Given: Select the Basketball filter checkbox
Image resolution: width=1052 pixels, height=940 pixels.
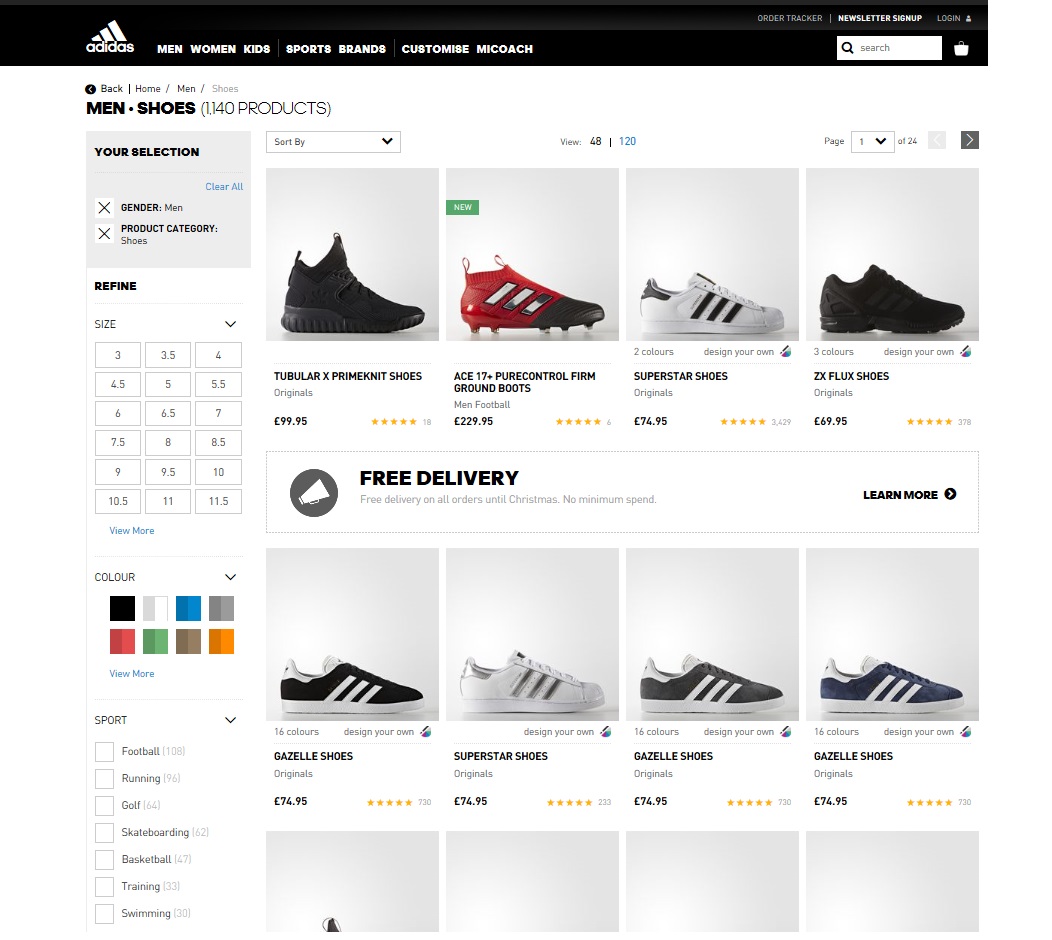Looking at the screenshot, I should point(104,859).
